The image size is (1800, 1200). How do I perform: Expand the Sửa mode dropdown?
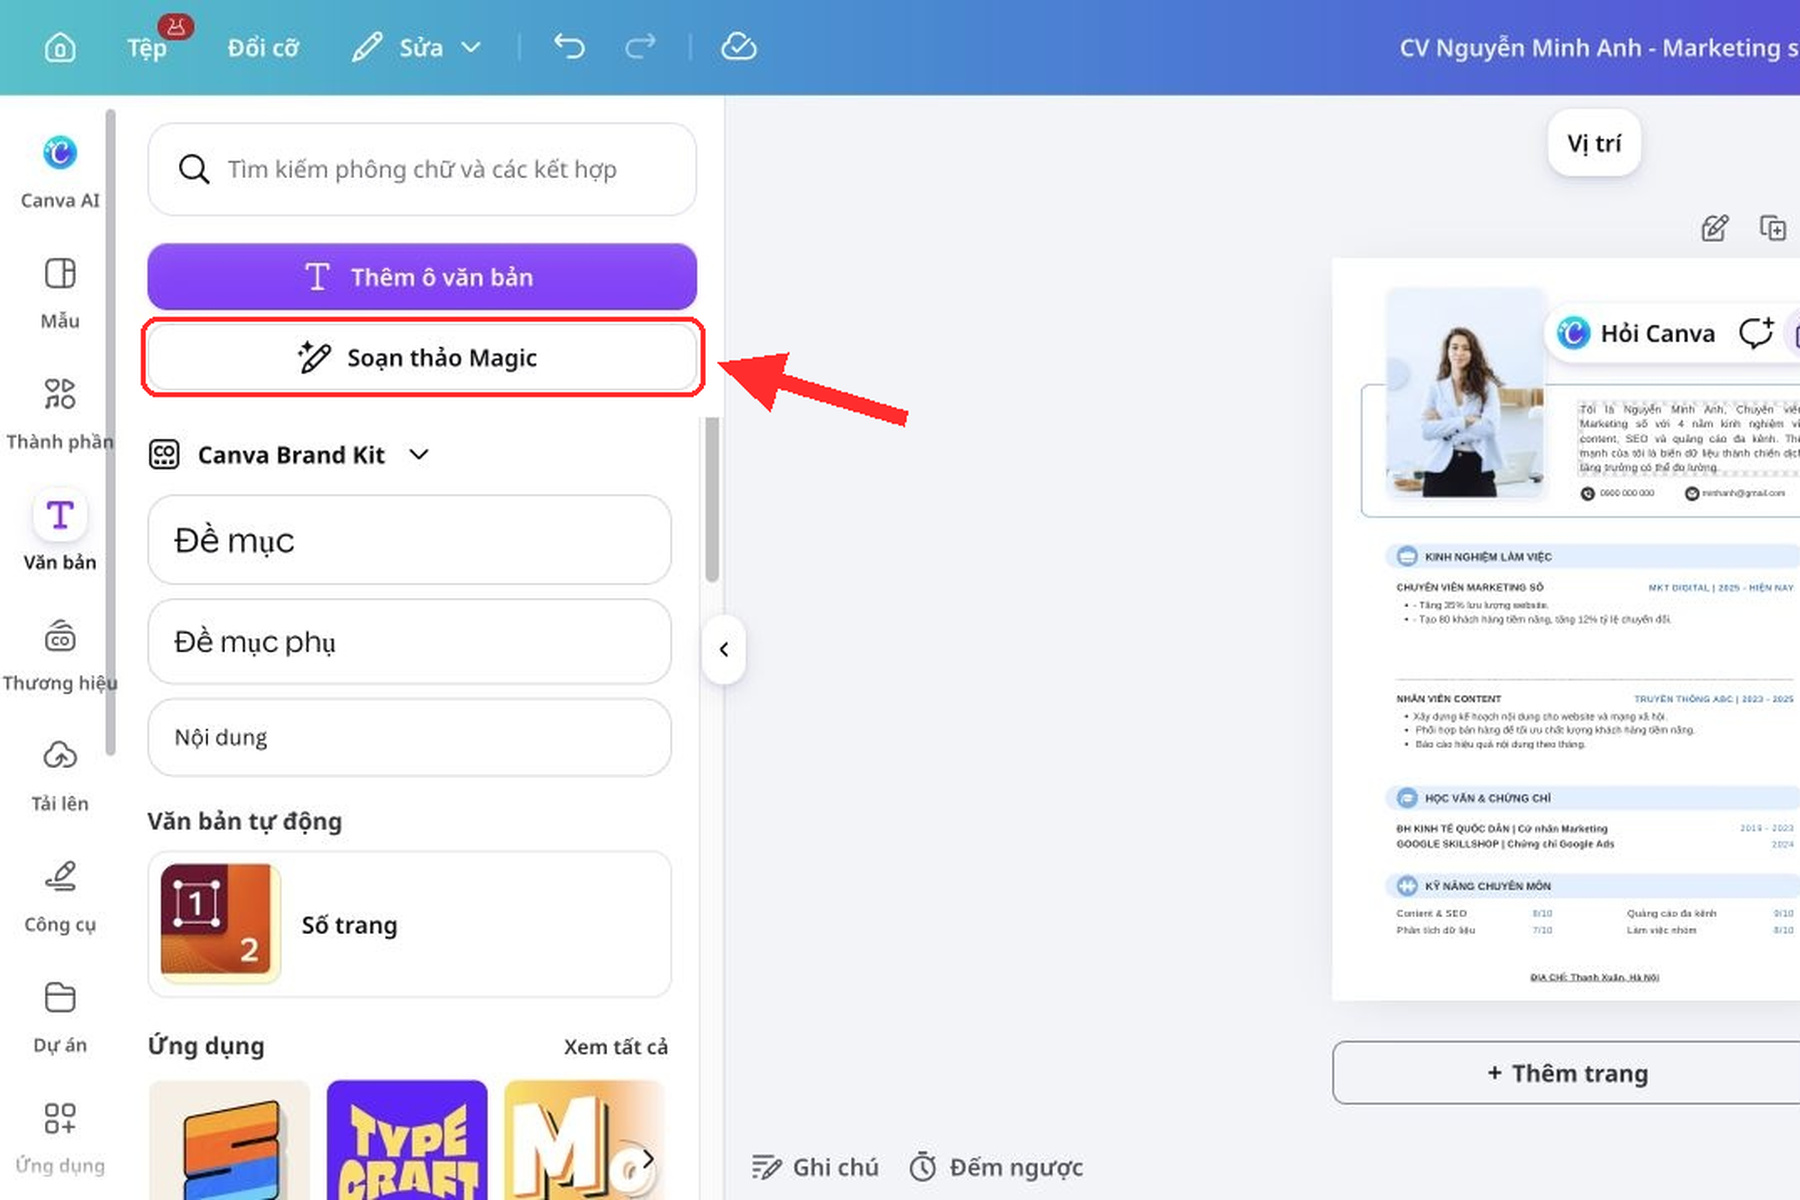pyautogui.click(x=417, y=47)
